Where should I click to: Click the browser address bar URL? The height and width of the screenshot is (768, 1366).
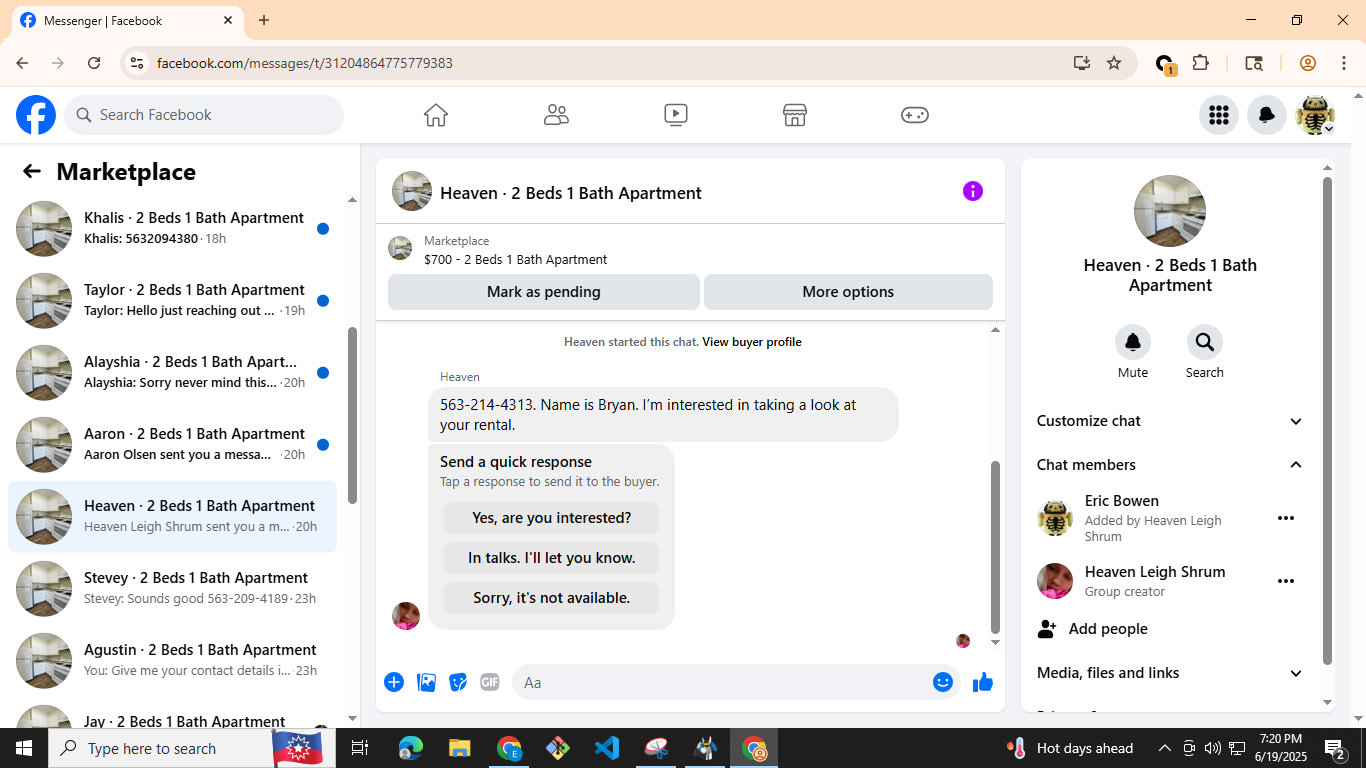(305, 63)
